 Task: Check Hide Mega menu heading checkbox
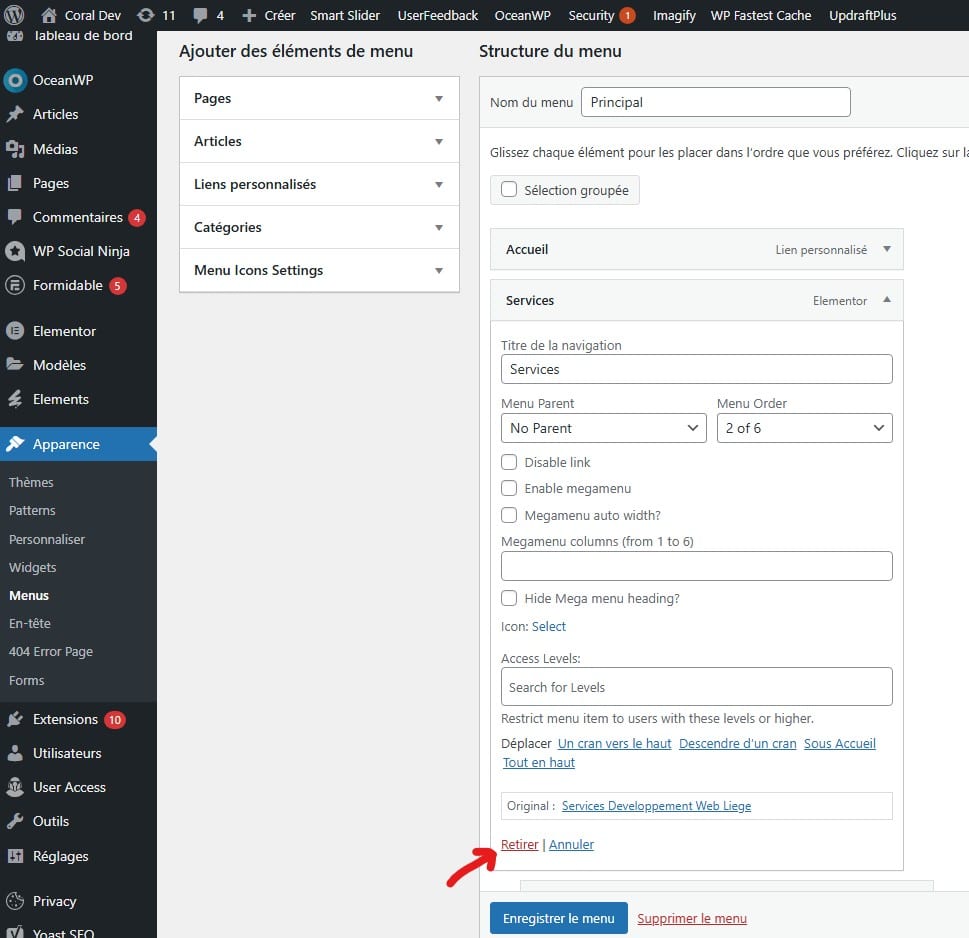click(x=509, y=598)
